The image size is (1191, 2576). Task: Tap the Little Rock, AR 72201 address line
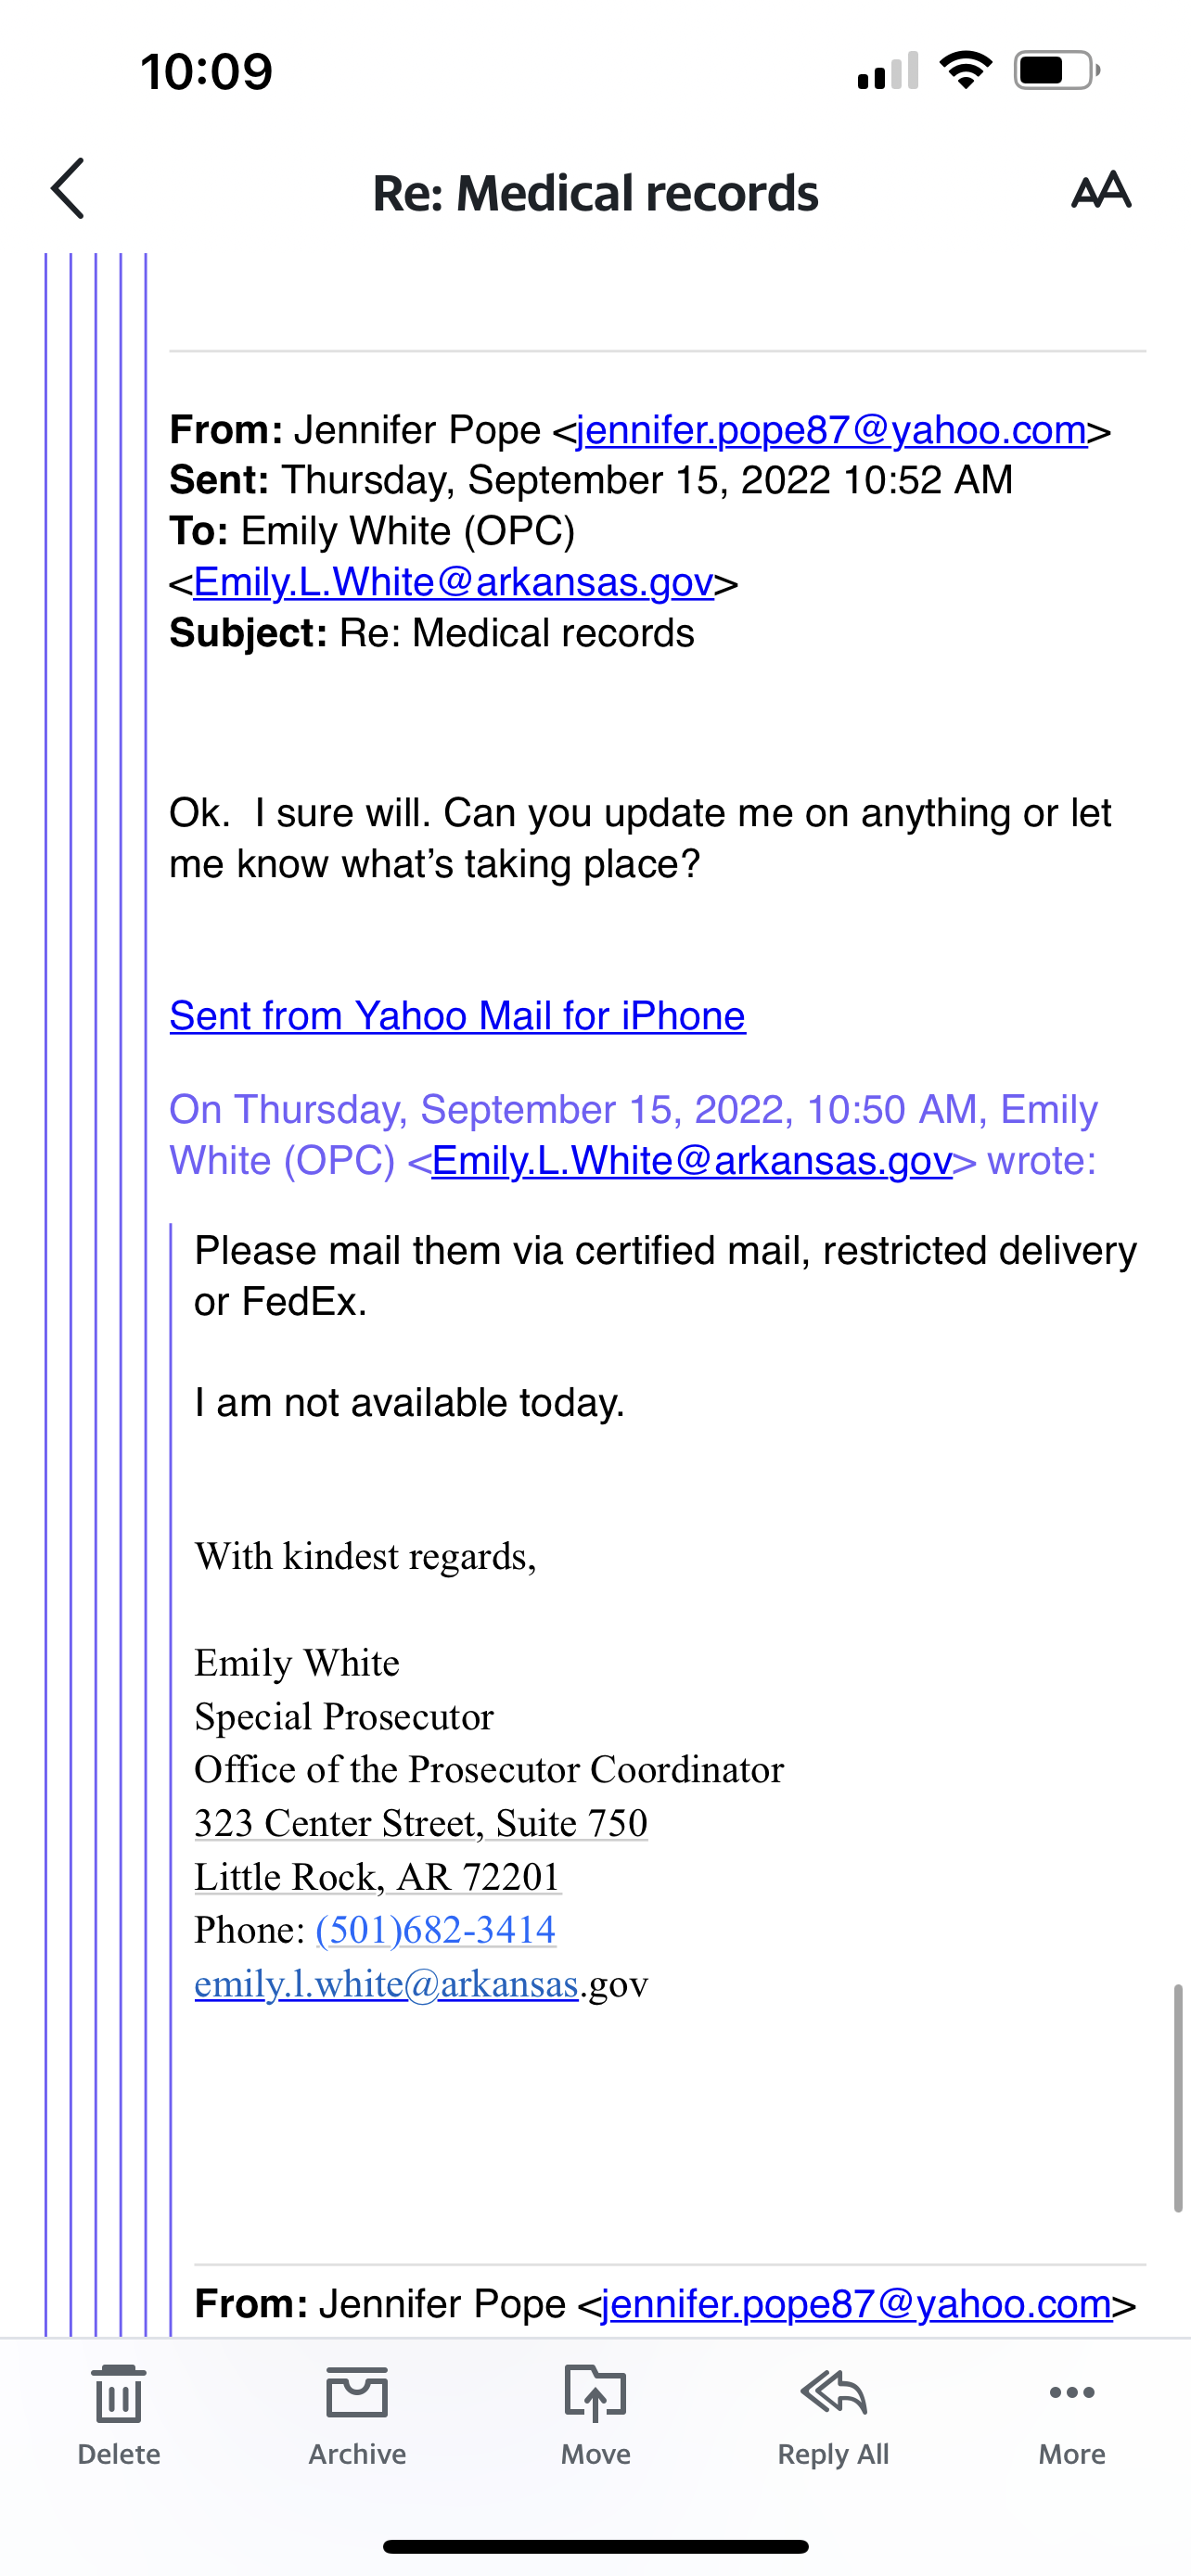pos(377,1877)
